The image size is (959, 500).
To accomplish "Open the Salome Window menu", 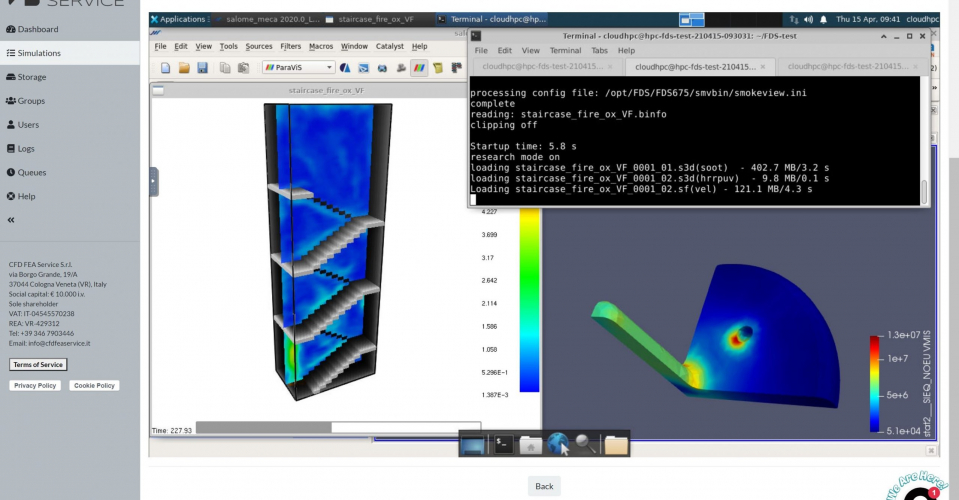I will tap(354, 46).
